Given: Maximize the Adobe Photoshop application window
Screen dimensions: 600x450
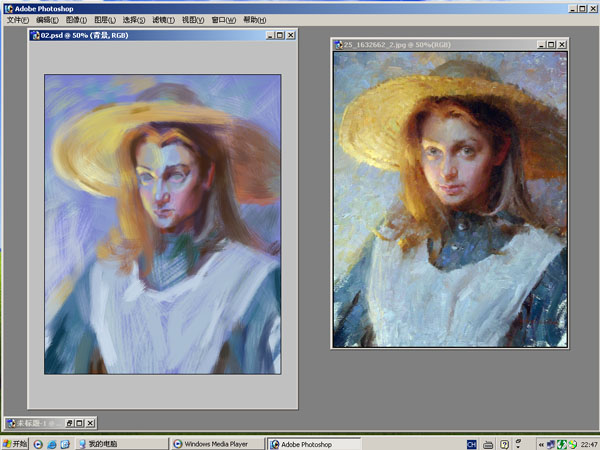Looking at the screenshot, I should 582,8.
